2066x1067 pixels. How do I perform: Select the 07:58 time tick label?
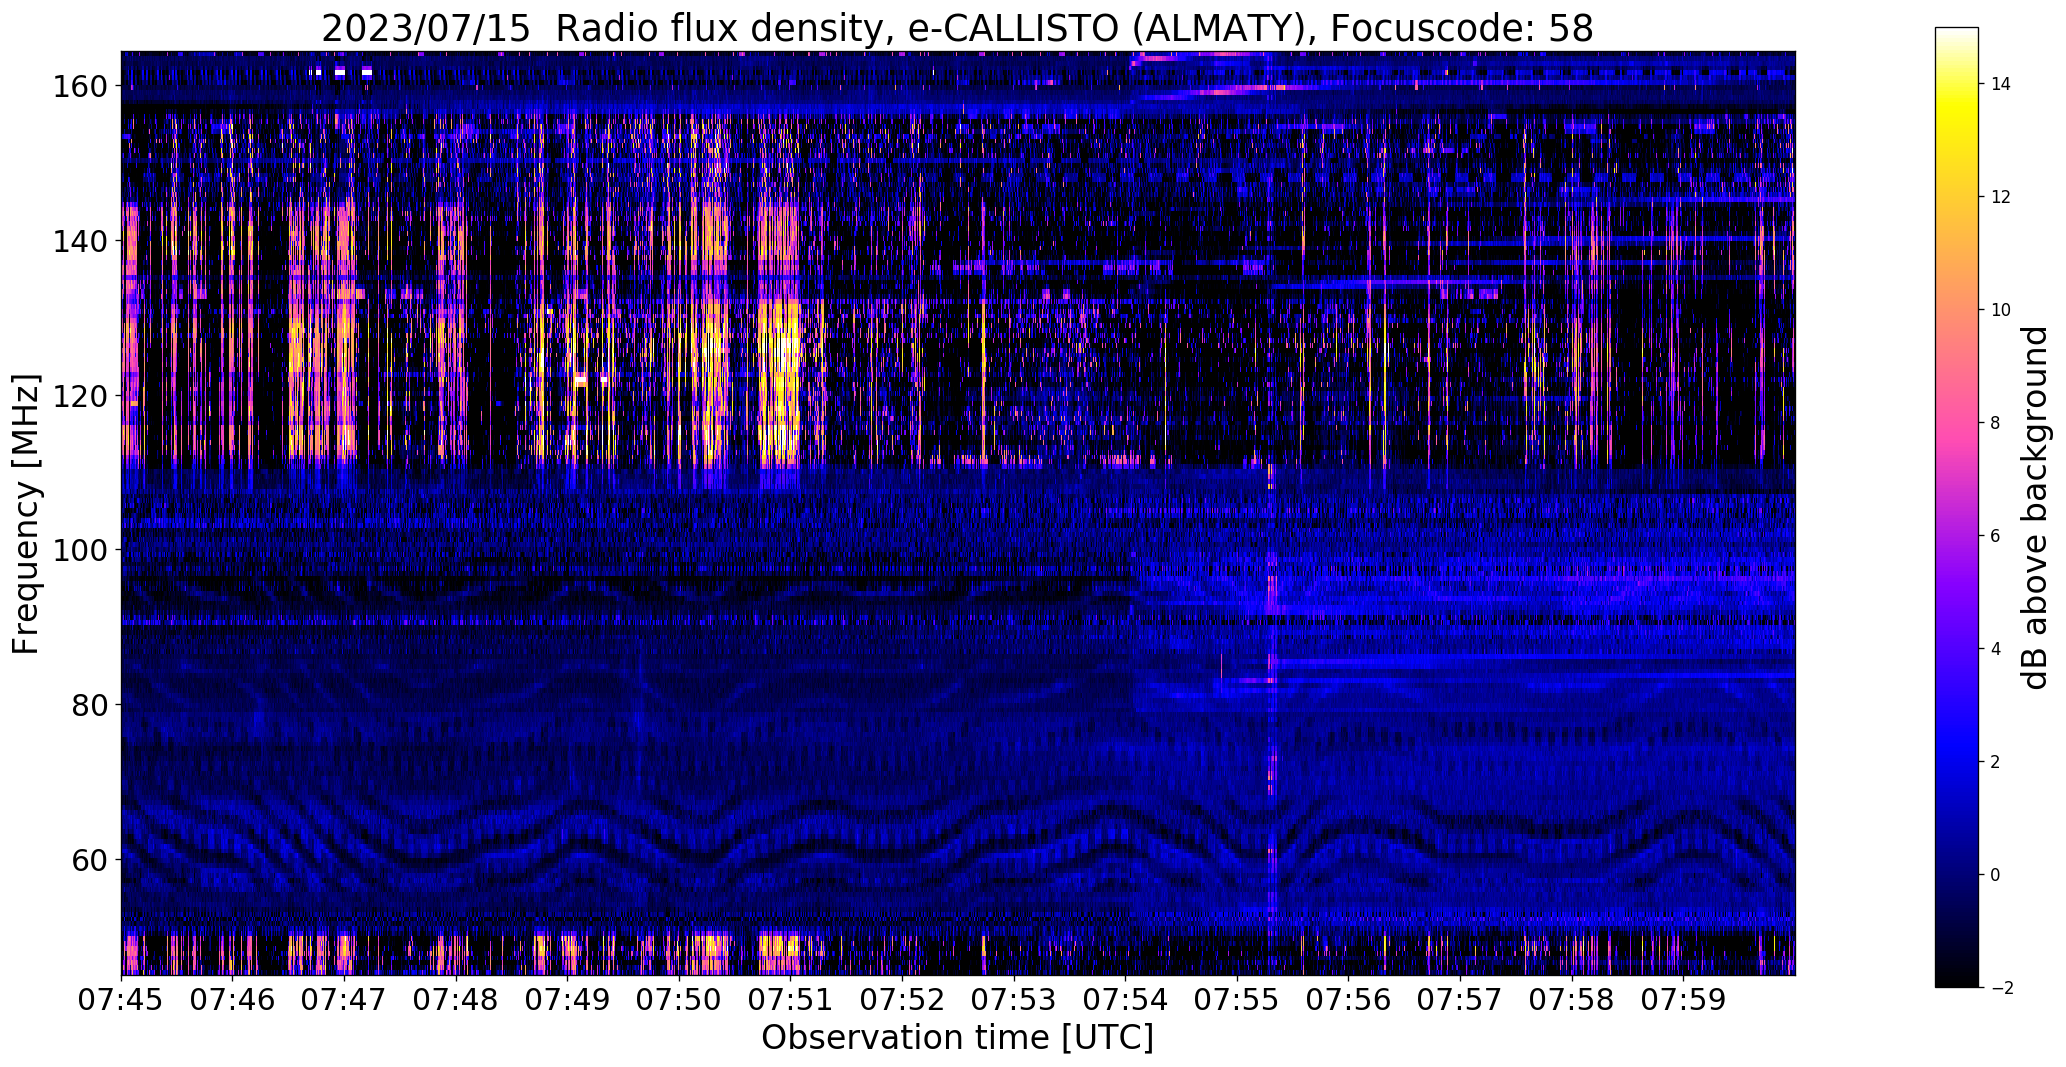point(1572,1000)
